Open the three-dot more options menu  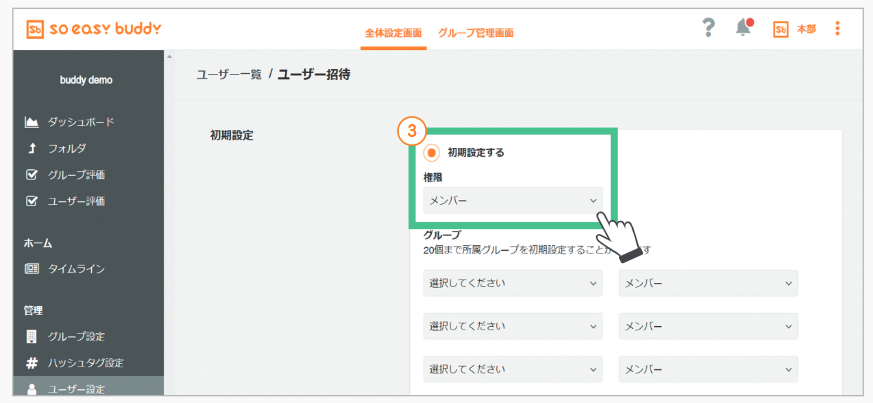tap(837, 29)
